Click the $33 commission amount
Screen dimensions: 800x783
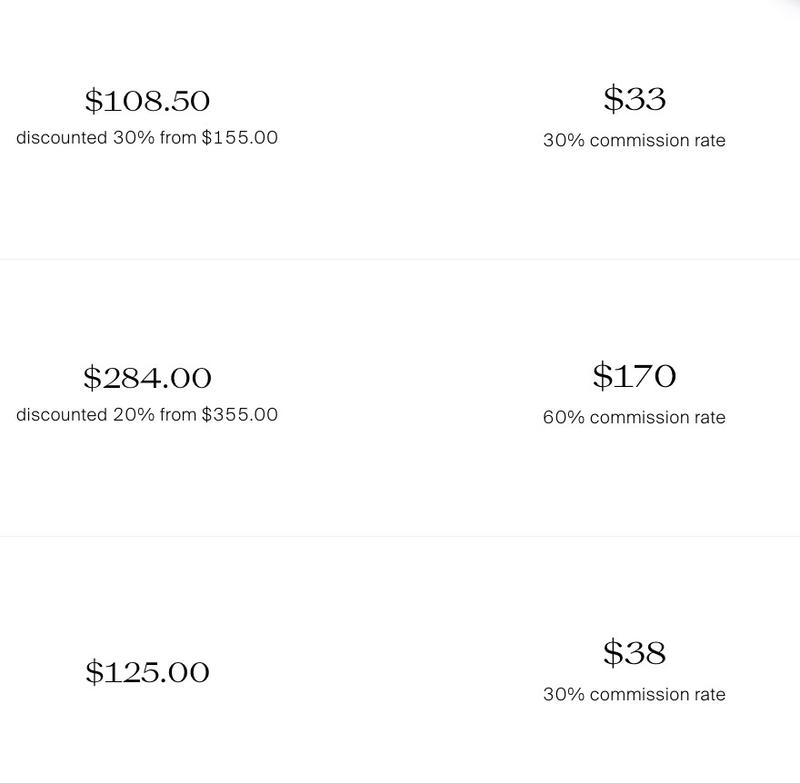634,99
